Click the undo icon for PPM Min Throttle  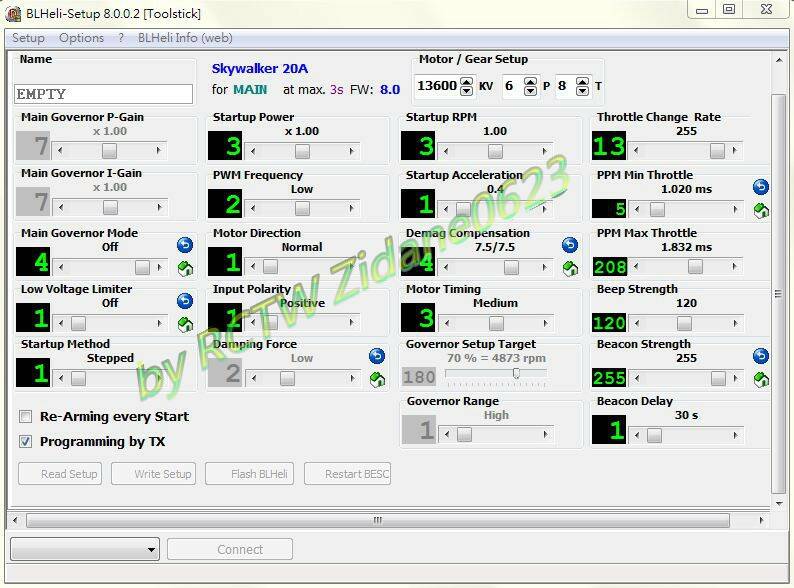761,187
